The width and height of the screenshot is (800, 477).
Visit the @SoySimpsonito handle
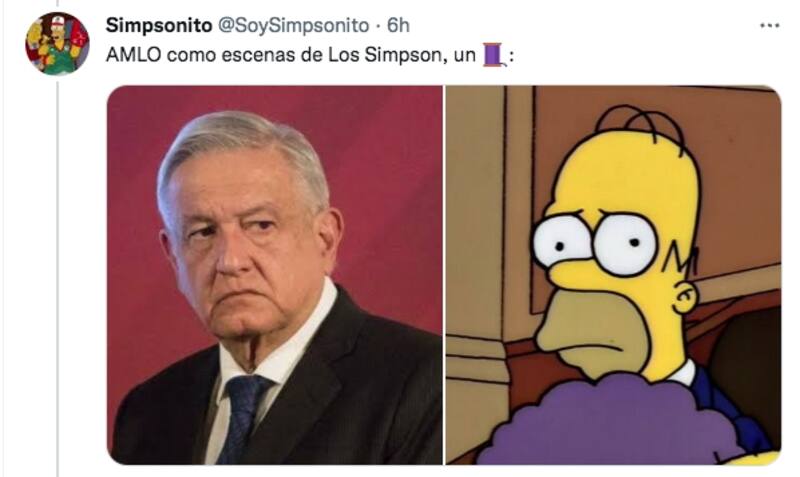tap(293, 25)
